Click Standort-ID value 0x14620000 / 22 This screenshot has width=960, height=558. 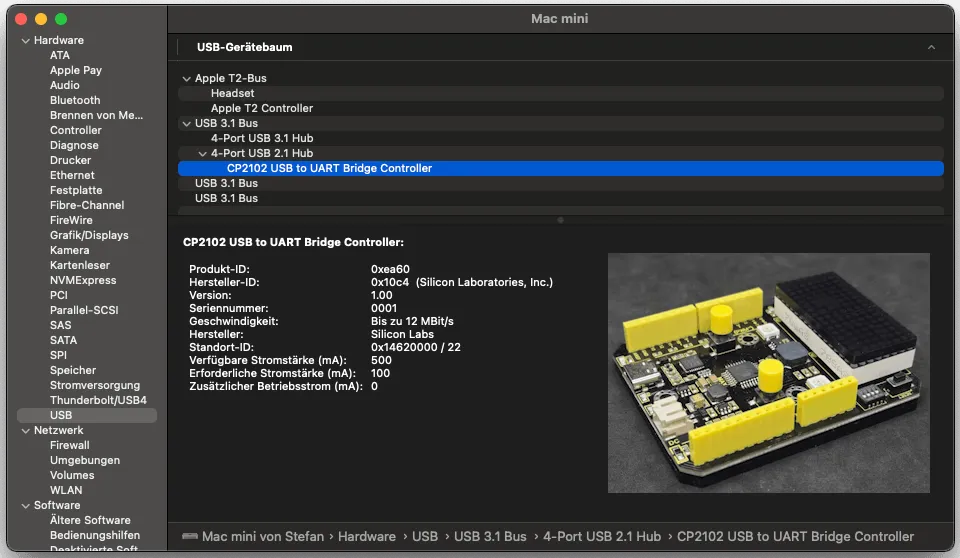(416, 347)
